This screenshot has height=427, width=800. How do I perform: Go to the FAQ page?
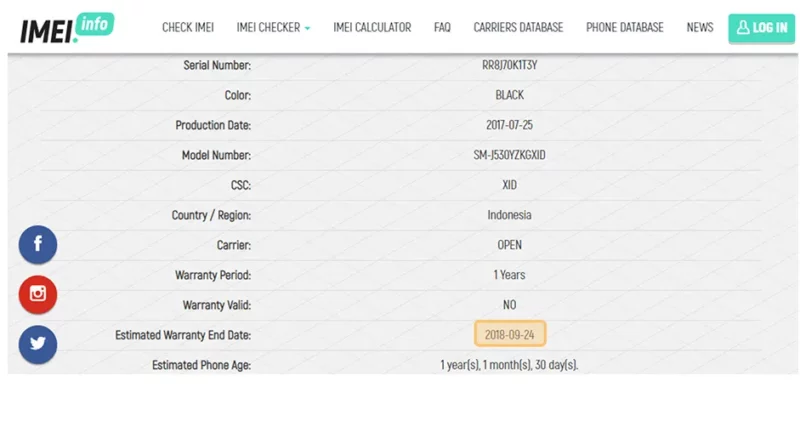click(x=442, y=28)
